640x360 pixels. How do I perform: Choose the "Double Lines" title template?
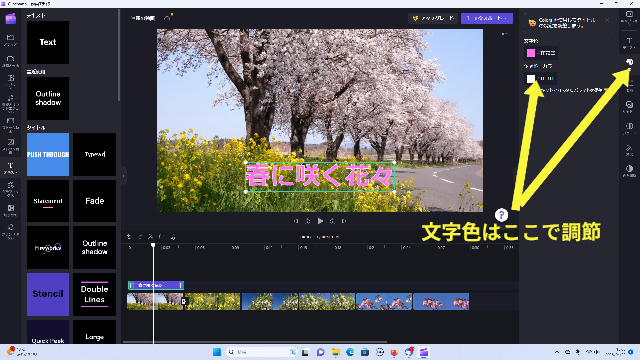coord(94,294)
